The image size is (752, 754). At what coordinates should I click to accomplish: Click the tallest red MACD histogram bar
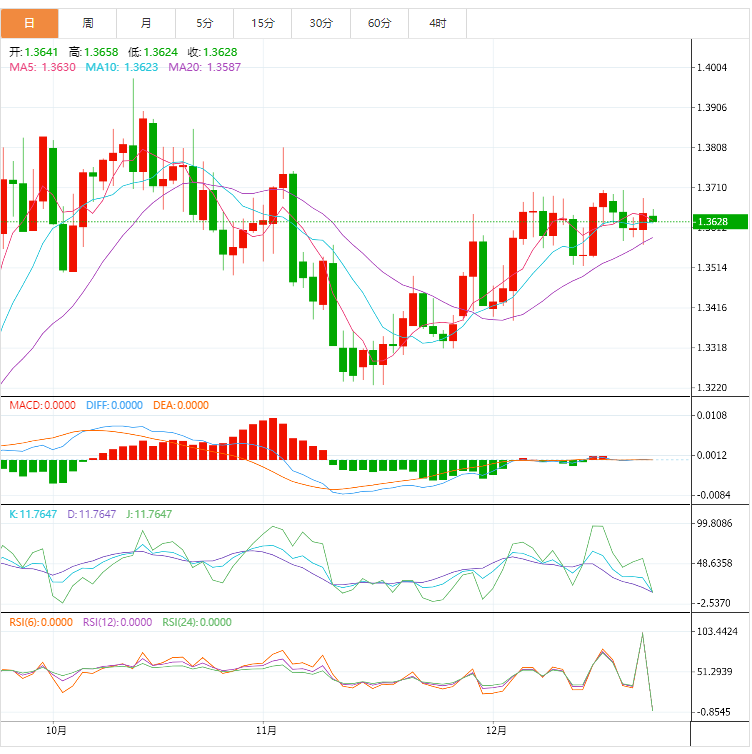(x=273, y=439)
